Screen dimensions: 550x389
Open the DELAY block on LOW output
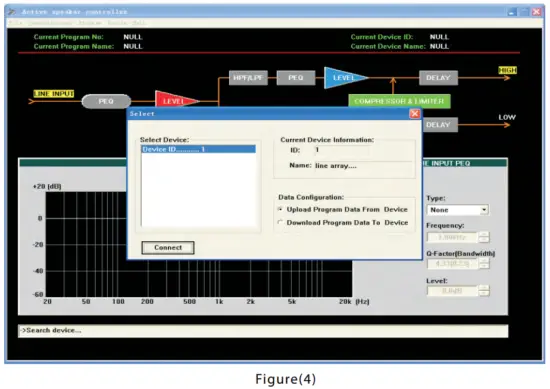pos(440,125)
